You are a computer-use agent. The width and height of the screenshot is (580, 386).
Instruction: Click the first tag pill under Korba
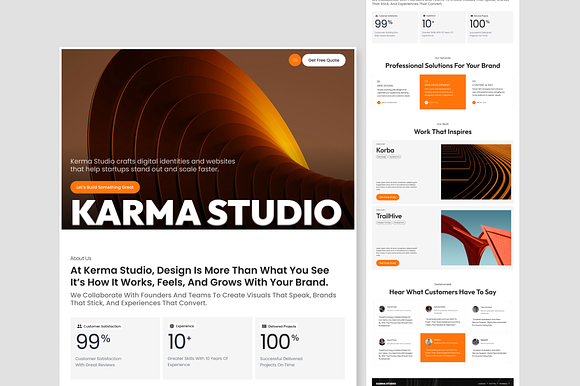382,157
